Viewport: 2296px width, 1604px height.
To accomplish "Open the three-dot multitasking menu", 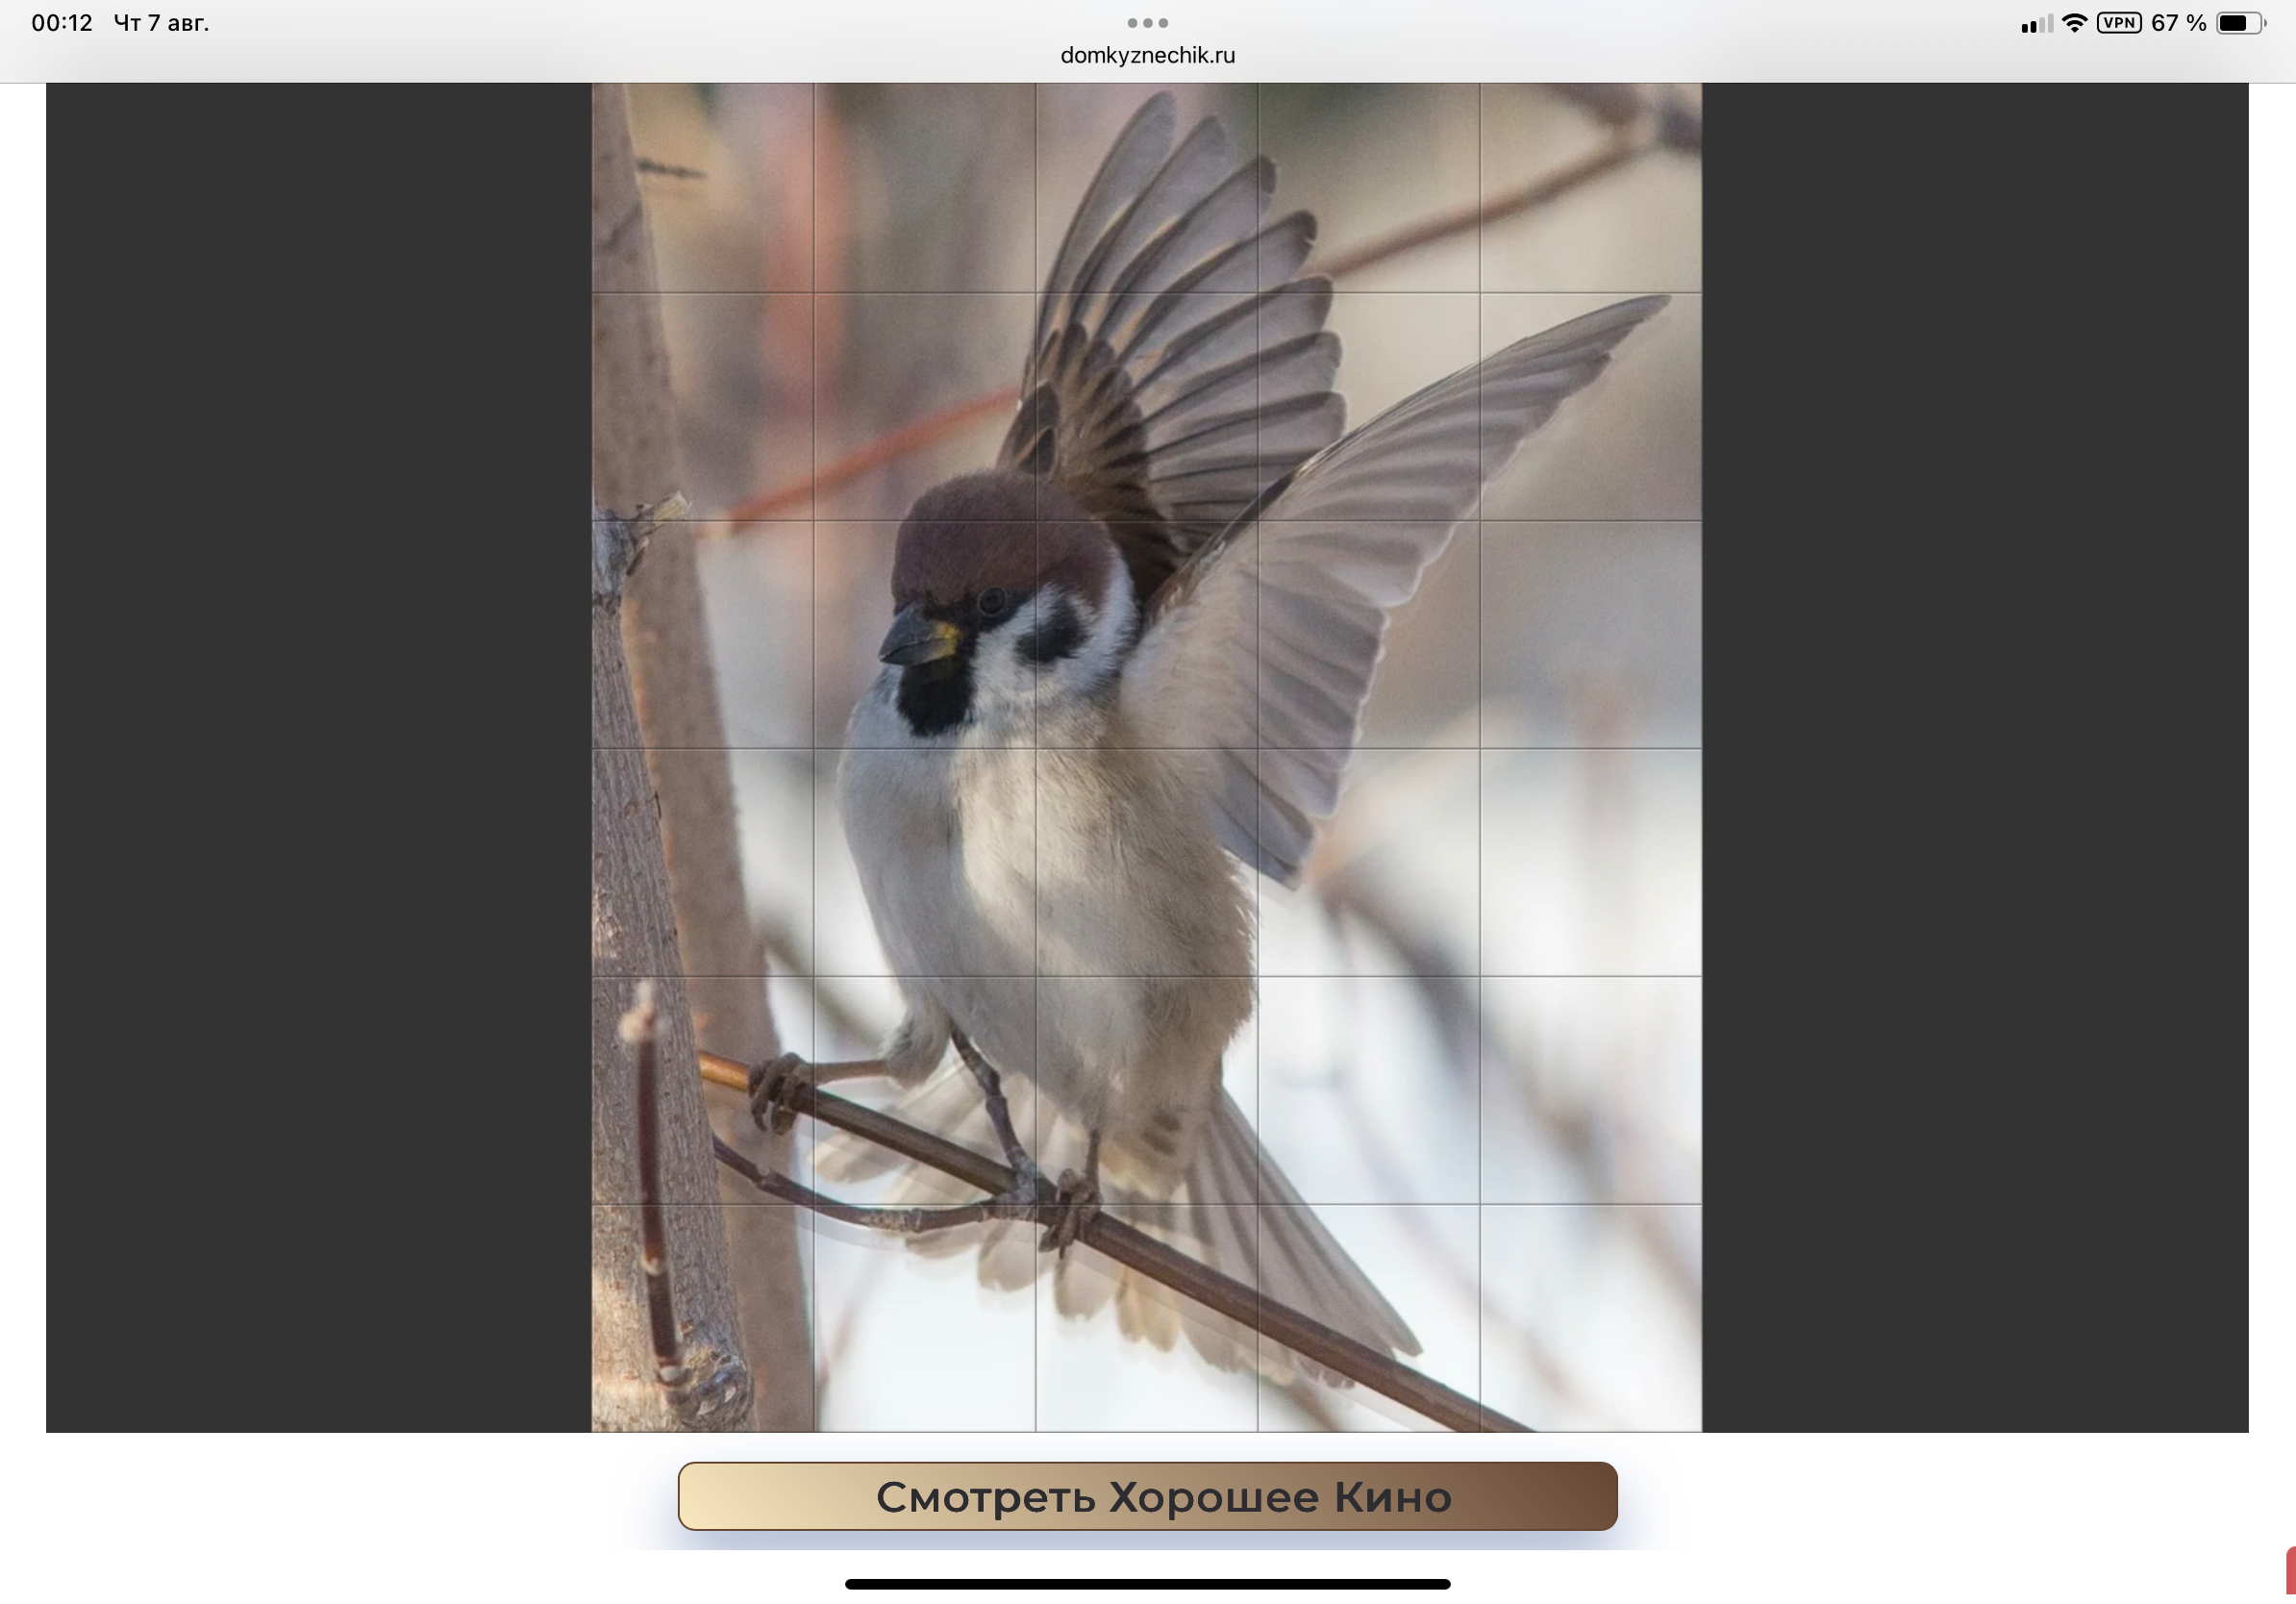I will [x=1147, y=22].
